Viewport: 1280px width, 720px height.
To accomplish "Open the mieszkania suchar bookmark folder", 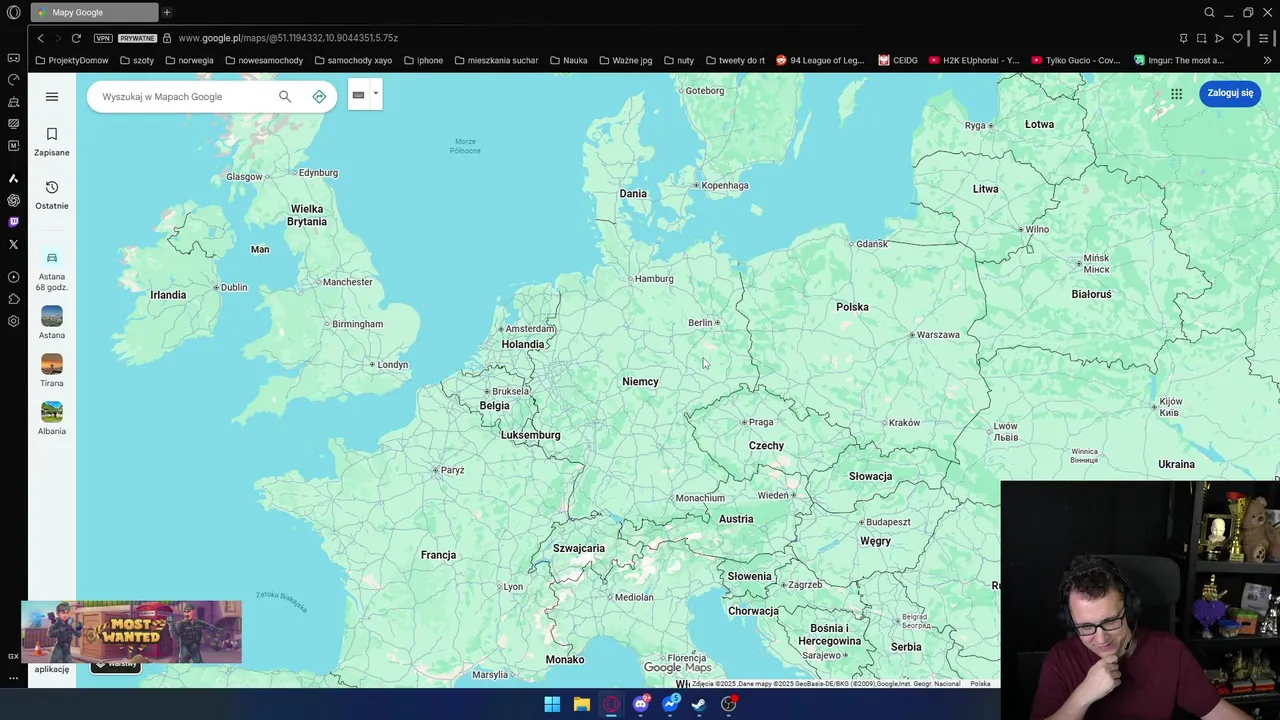I will tap(496, 60).
